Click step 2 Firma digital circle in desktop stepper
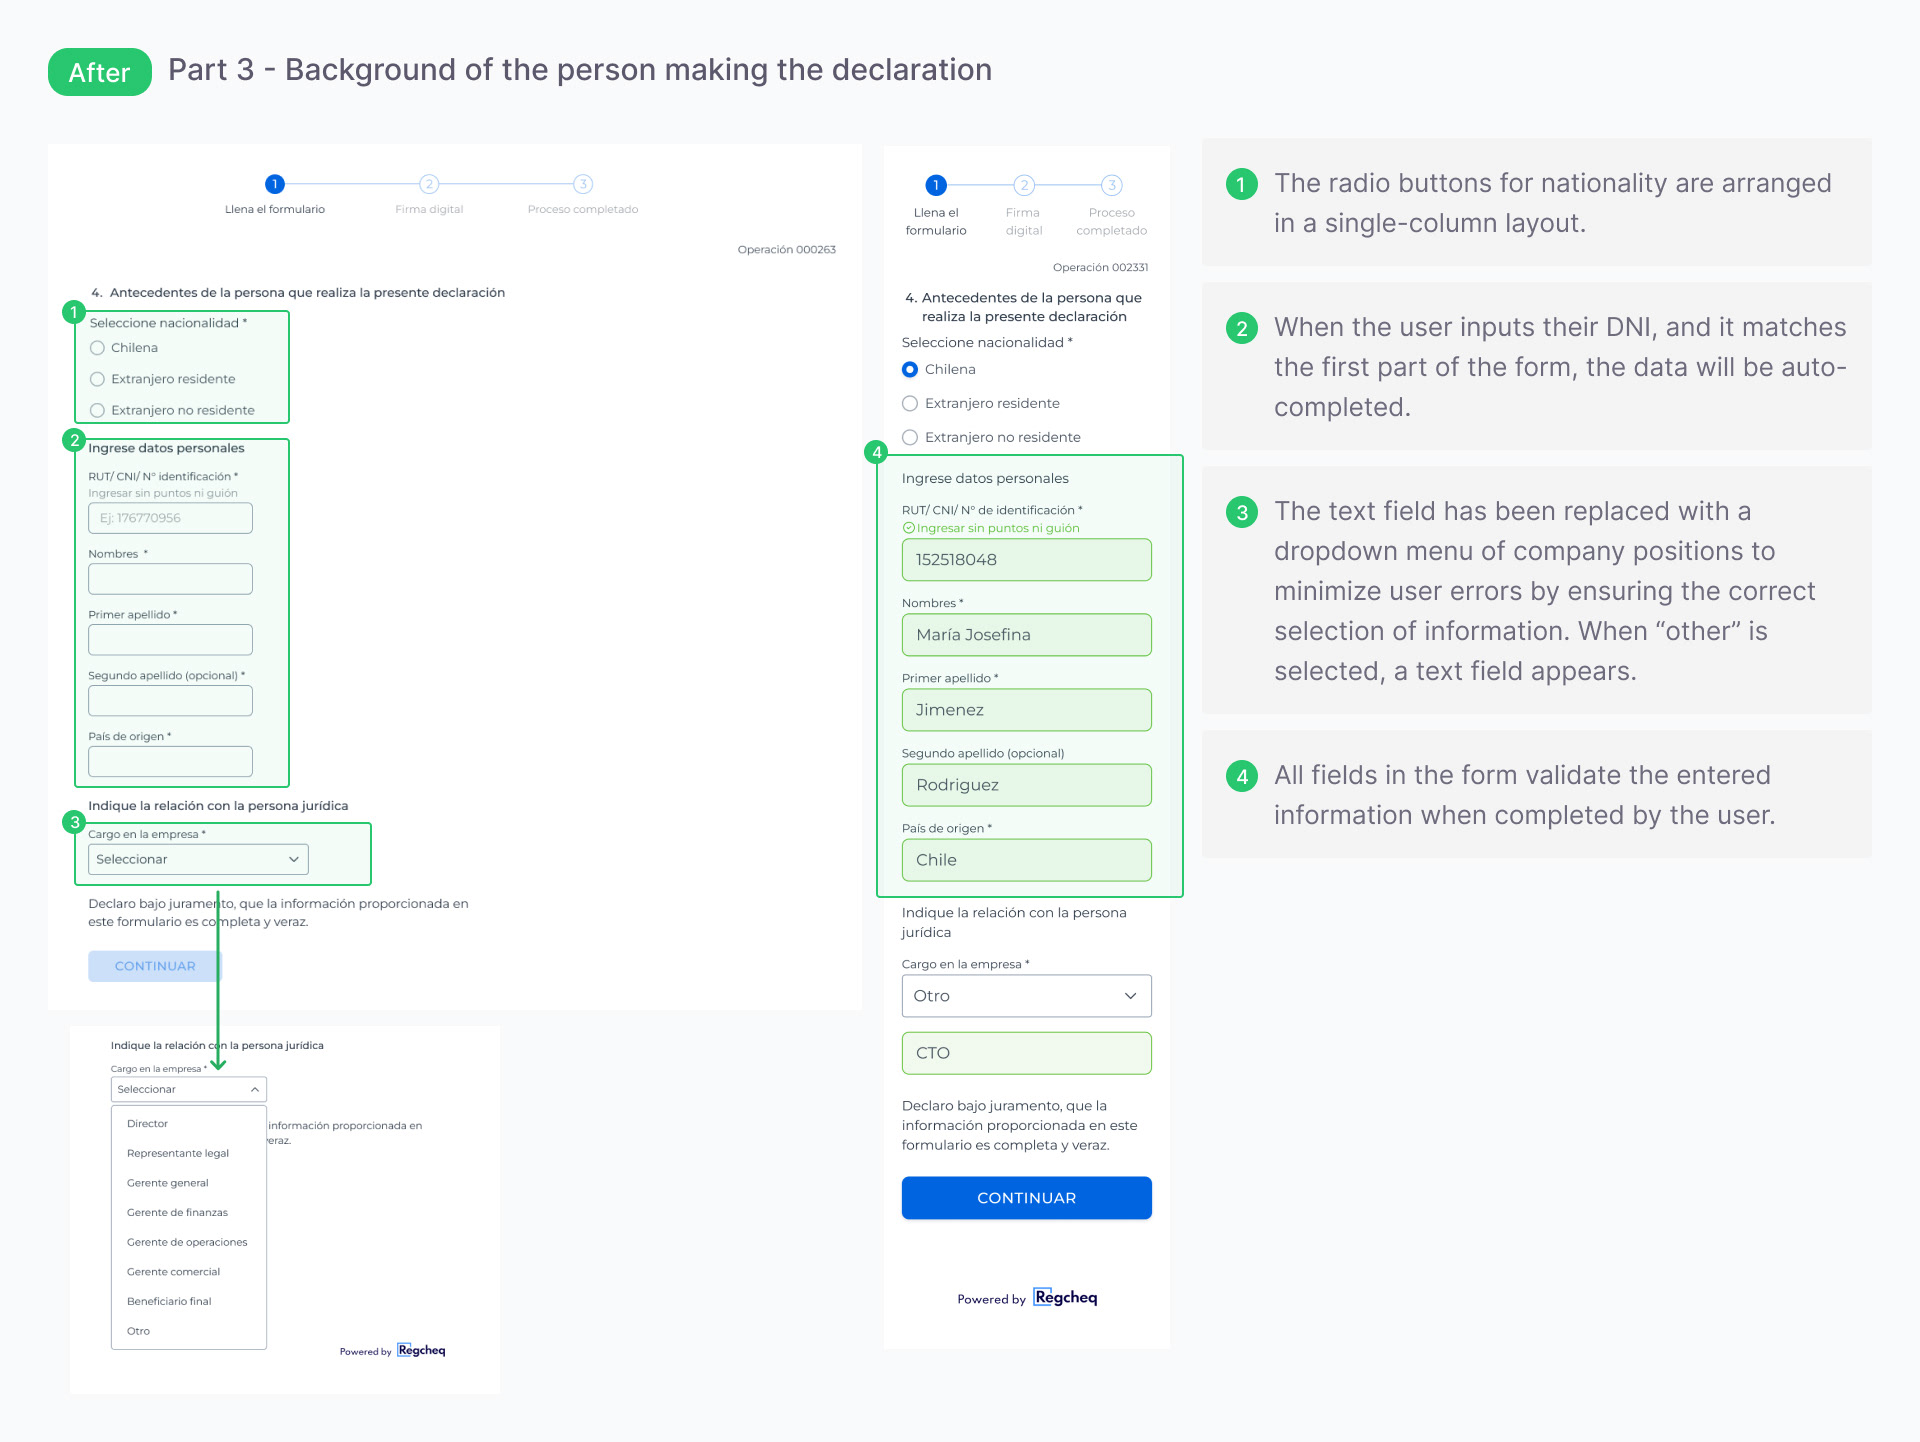This screenshot has height=1442, width=1920. [429, 184]
